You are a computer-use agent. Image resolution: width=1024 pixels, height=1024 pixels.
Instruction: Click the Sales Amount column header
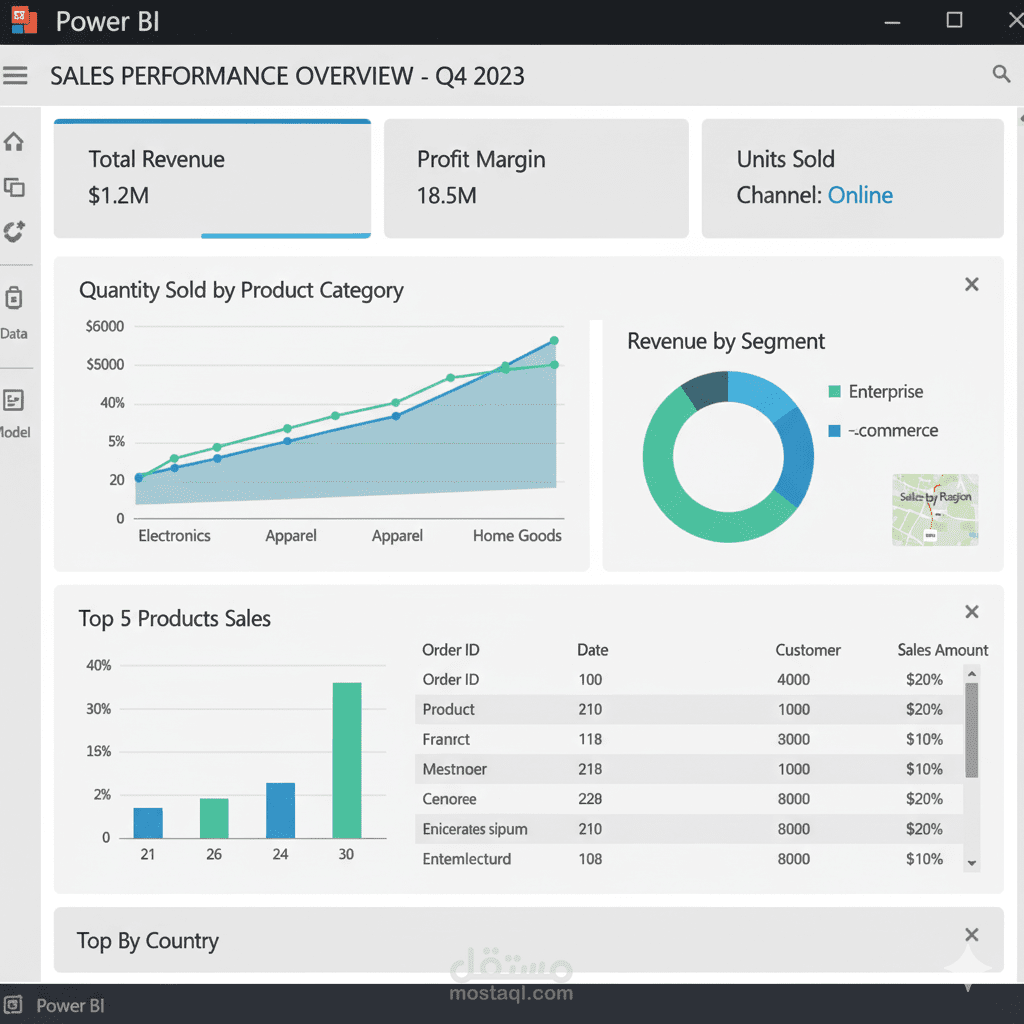pyautogui.click(x=942, y=650)
